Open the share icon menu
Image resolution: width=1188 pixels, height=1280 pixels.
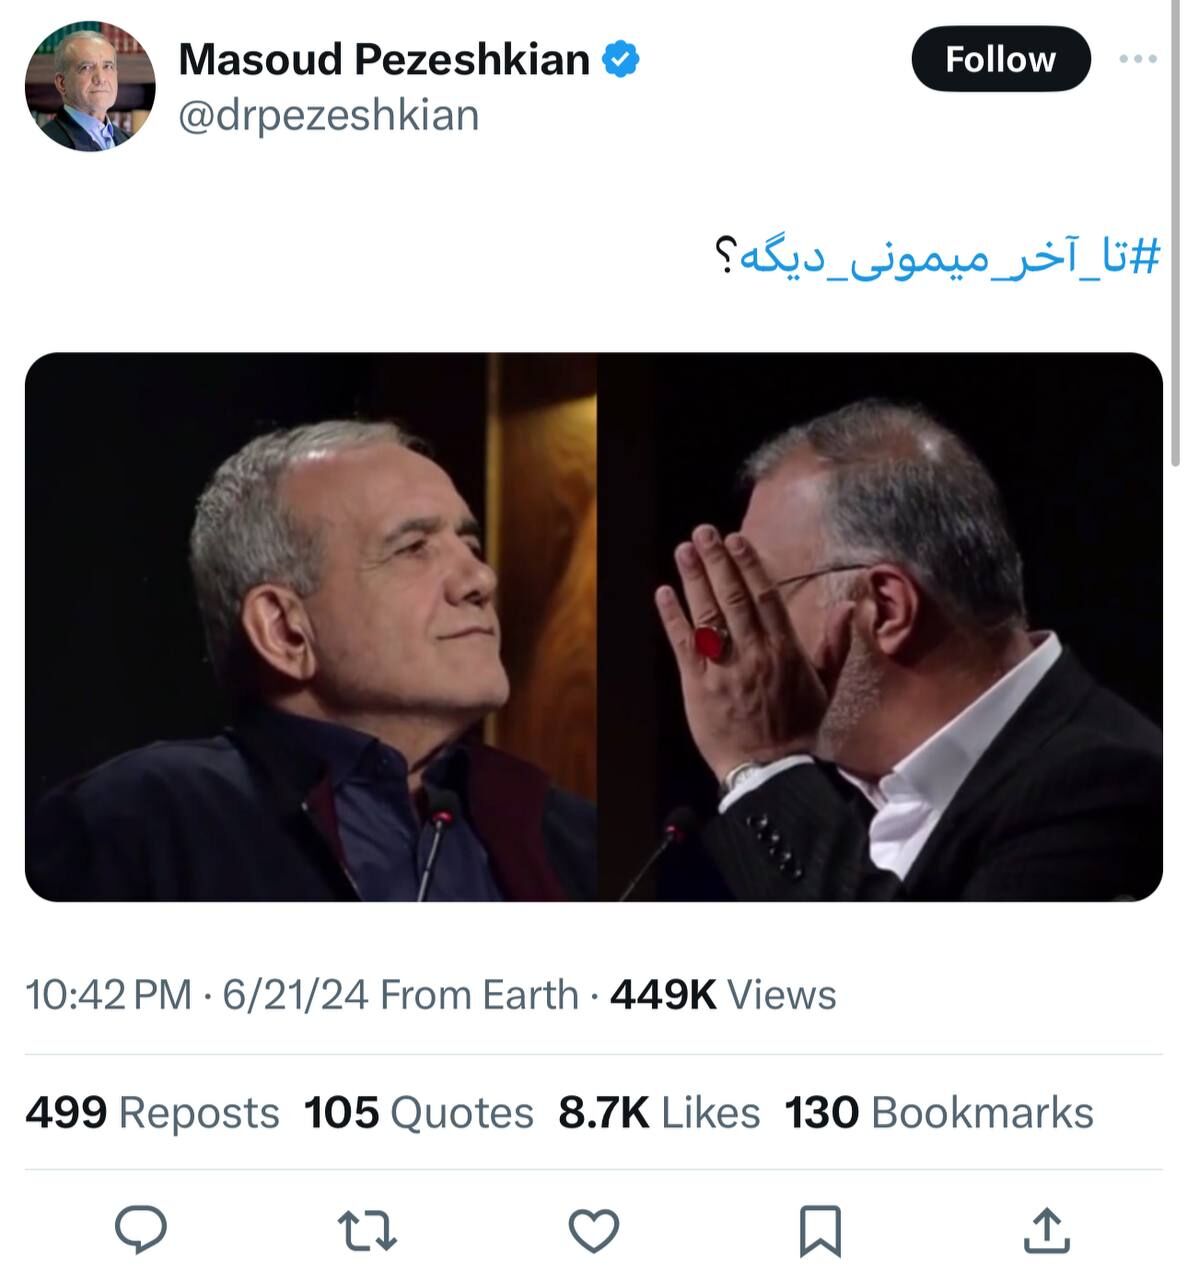(x=1047, y=1229)
